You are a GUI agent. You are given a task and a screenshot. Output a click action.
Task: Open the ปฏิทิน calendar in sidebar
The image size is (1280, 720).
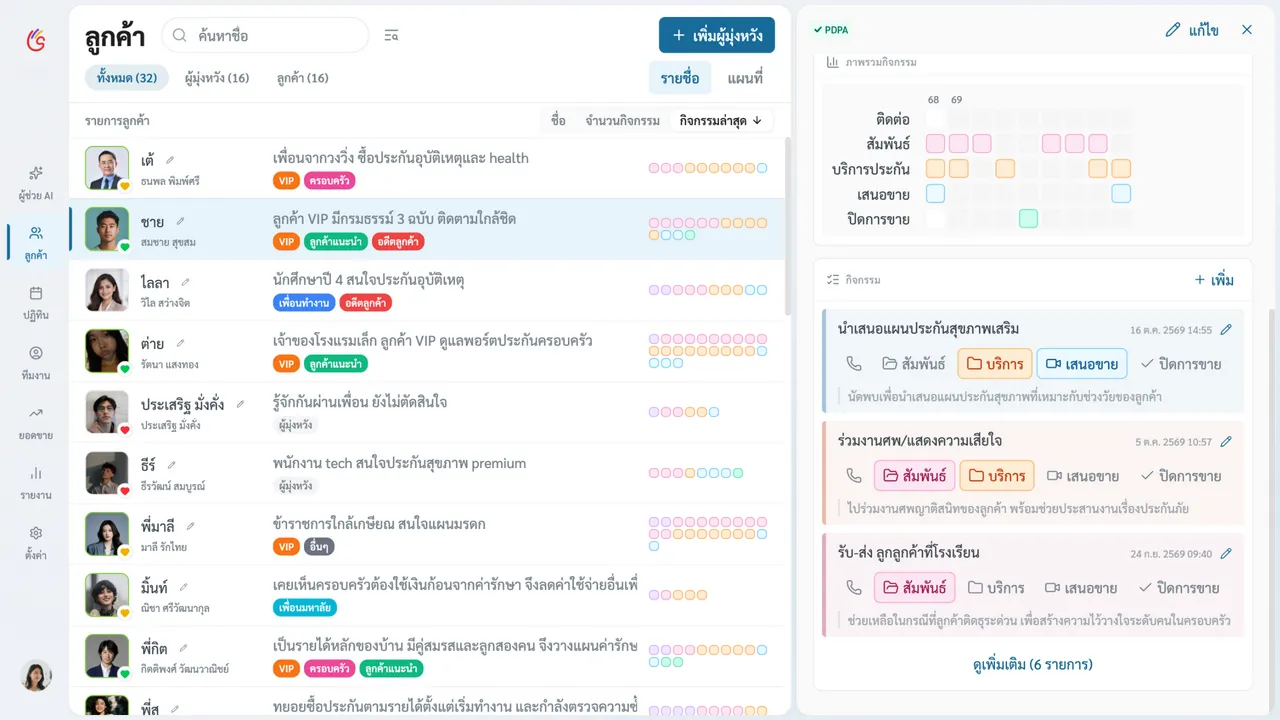click(x=36, y=301)
